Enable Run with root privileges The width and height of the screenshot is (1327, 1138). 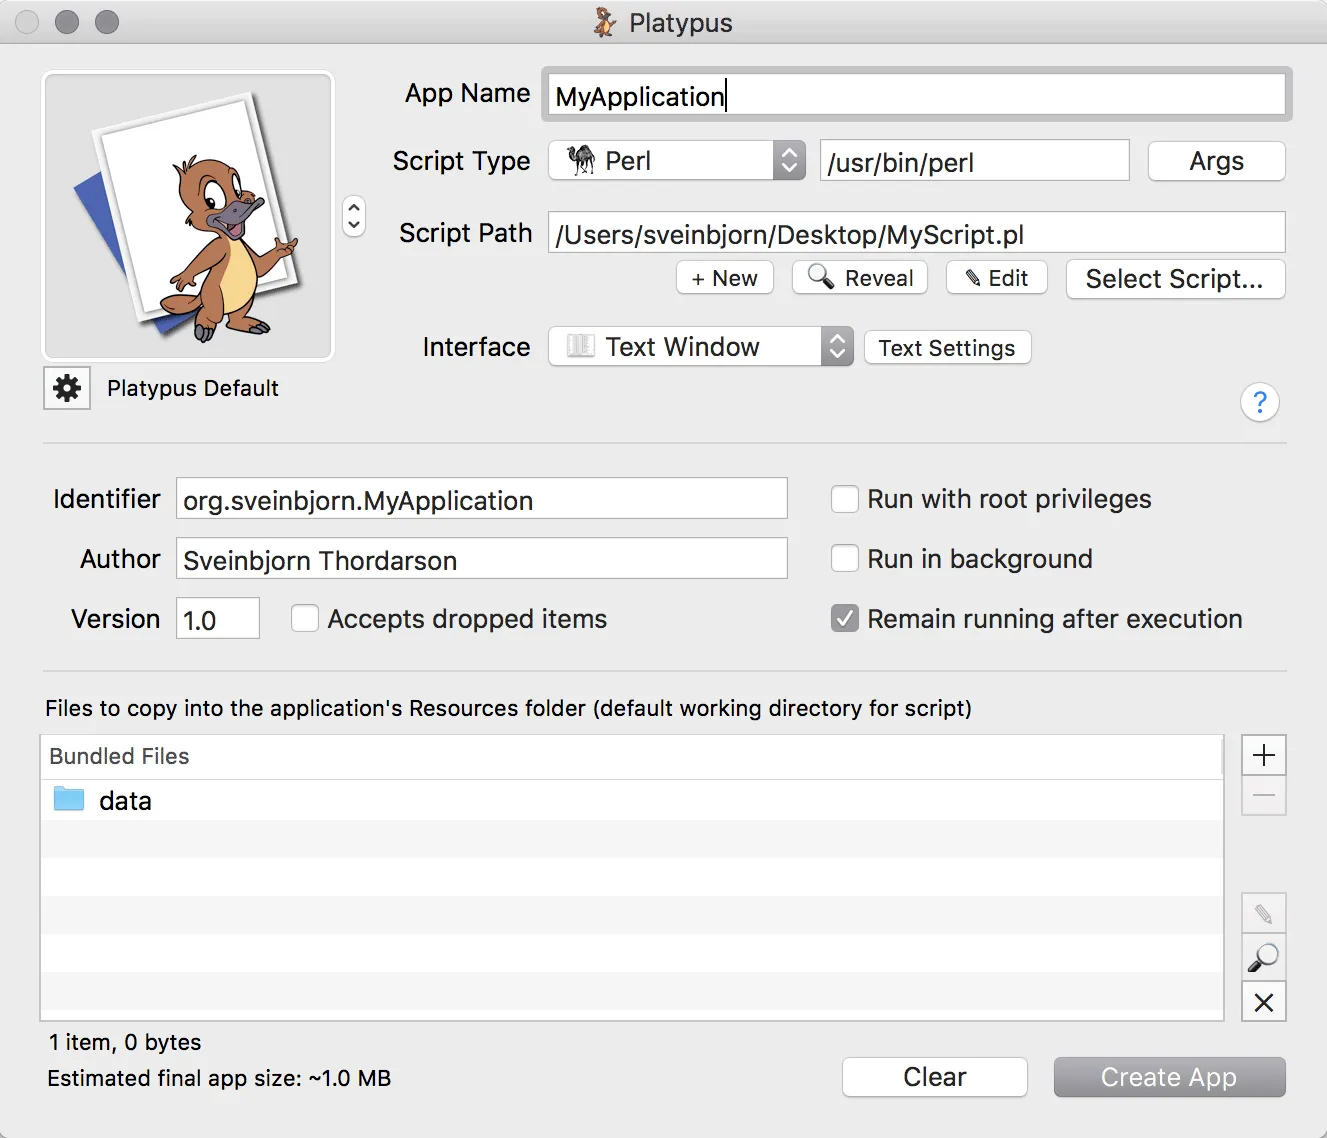tap(845, 499)
